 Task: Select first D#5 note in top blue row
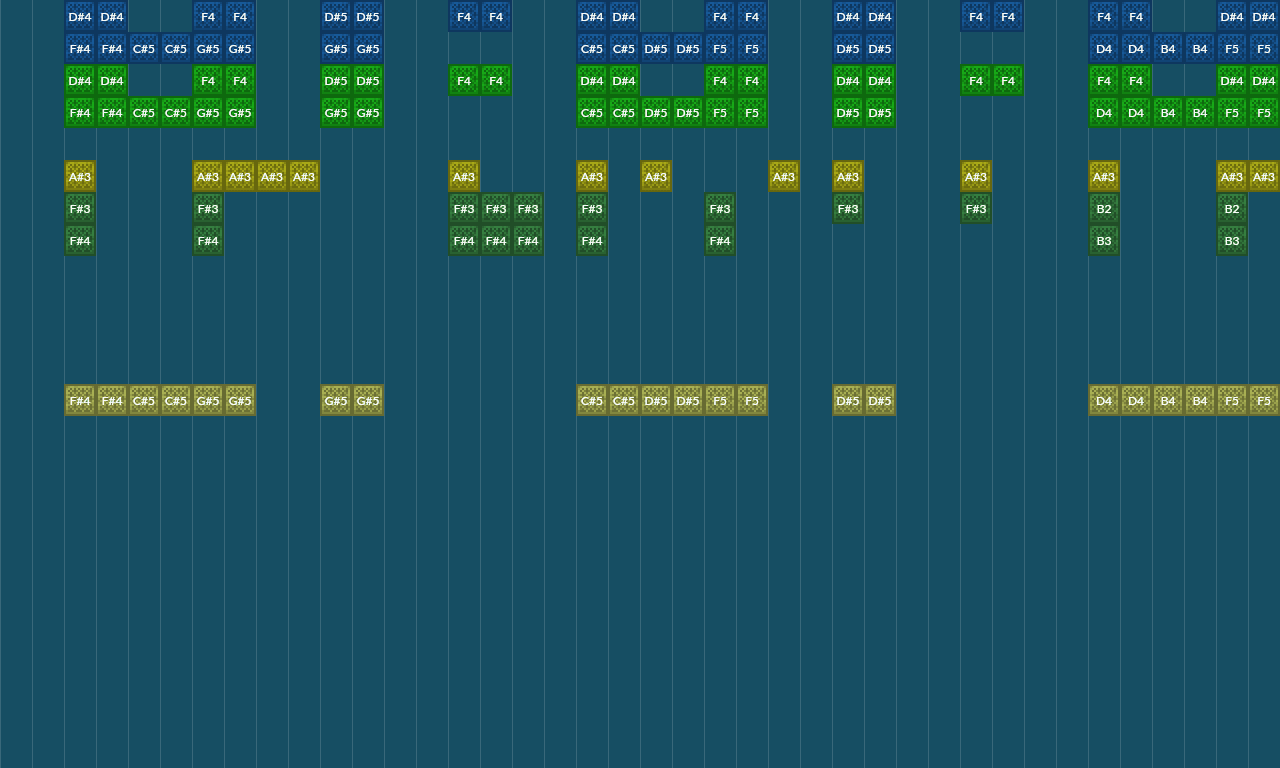pos(336,17)
